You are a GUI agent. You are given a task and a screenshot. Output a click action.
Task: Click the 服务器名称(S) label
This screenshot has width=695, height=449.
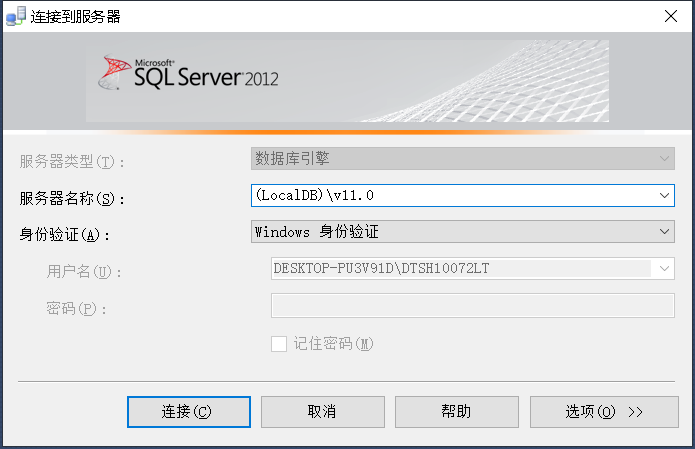tap(72, 198)
